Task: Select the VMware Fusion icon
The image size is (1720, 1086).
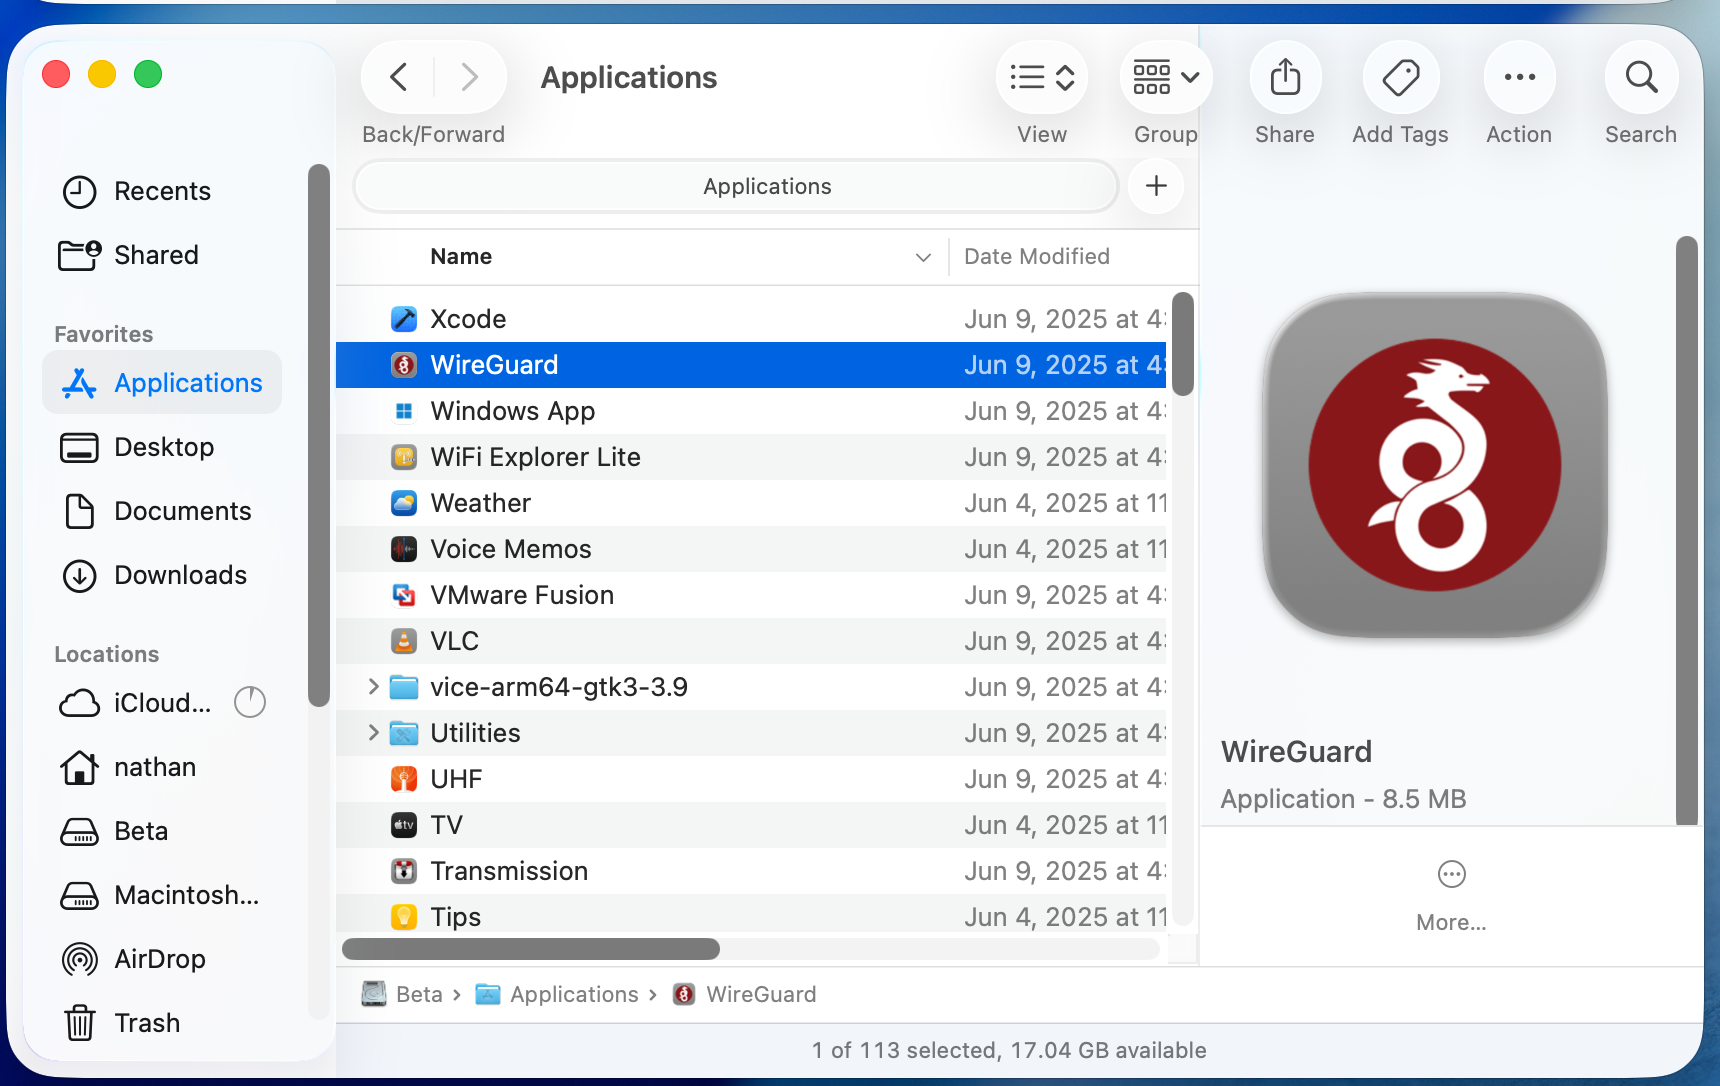Action: pos(404,595)
